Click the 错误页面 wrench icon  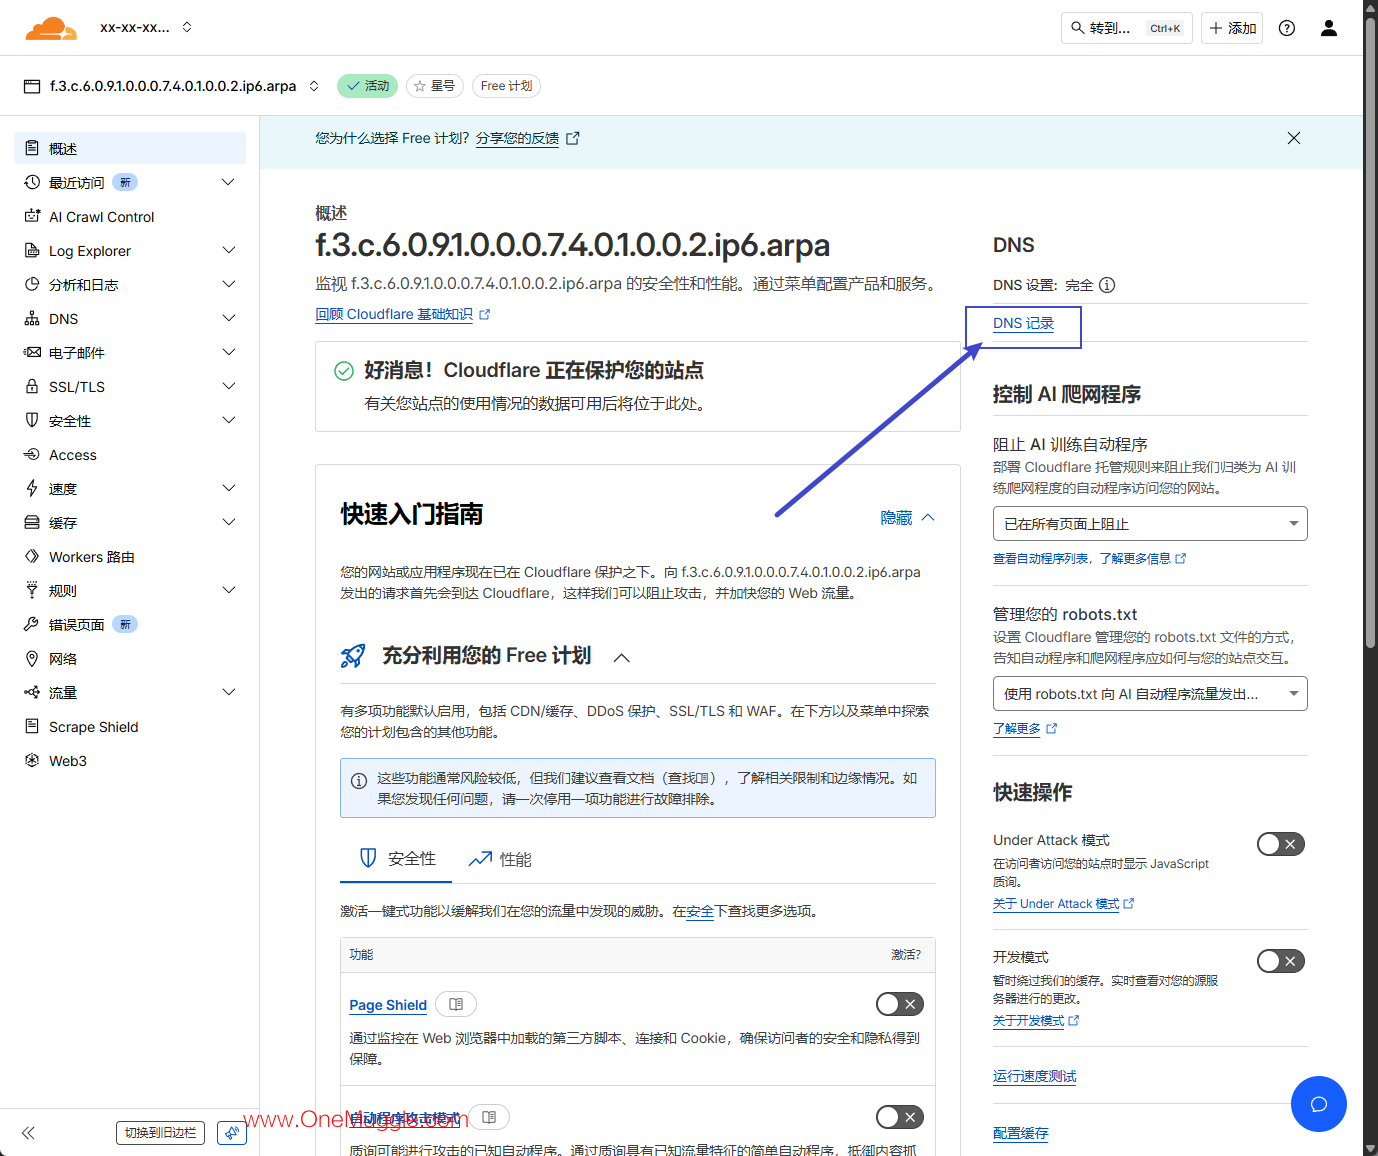pyautogui.click(x=32, y=624)
